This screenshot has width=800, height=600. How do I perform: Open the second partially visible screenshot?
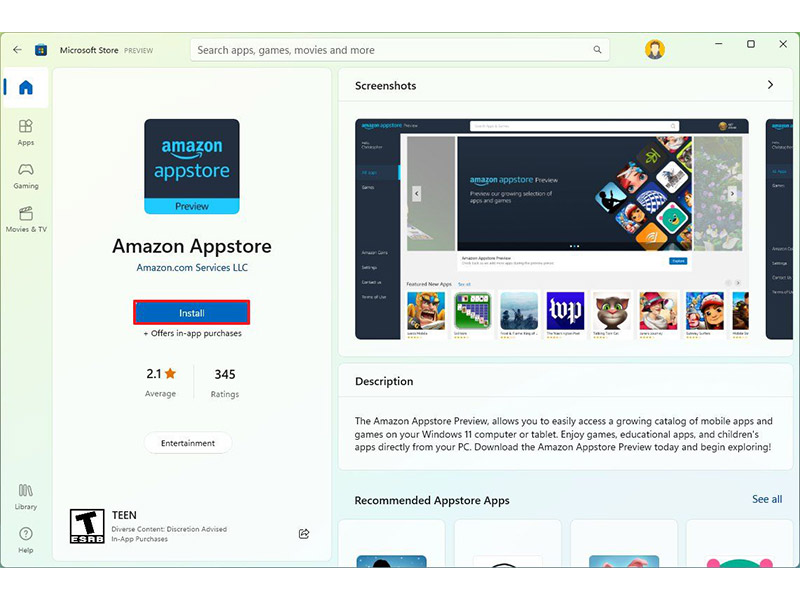(x=779, y=229)
